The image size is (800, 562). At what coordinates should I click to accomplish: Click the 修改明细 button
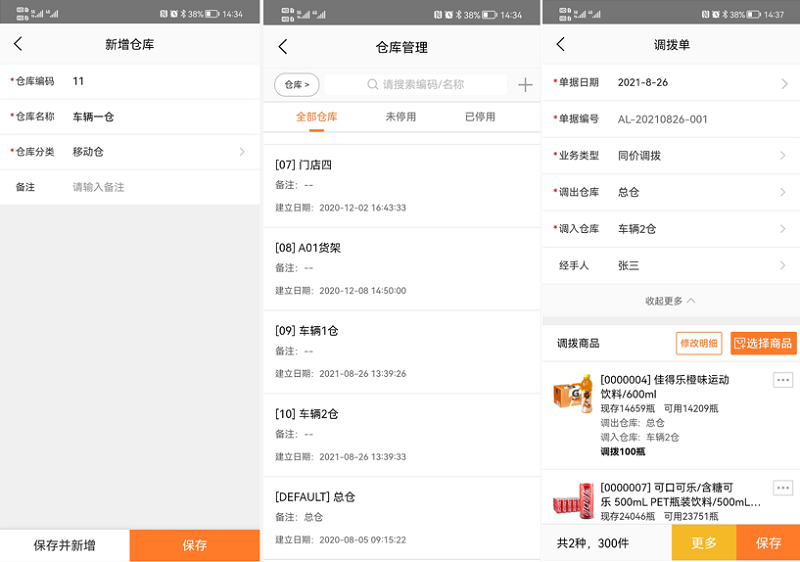[699, 343]
